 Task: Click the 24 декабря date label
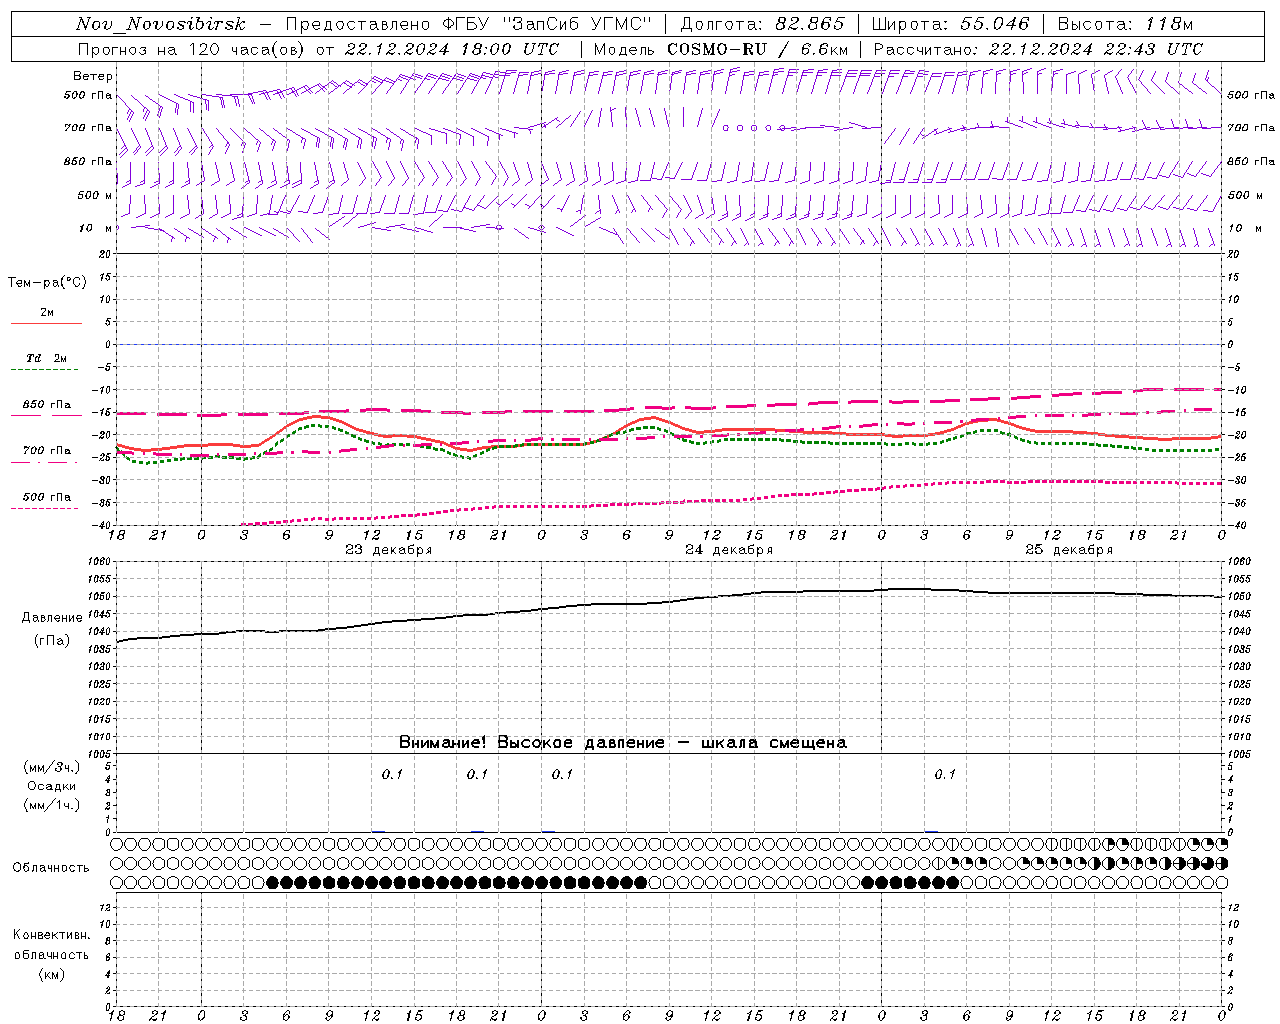[x=729, y=550]
